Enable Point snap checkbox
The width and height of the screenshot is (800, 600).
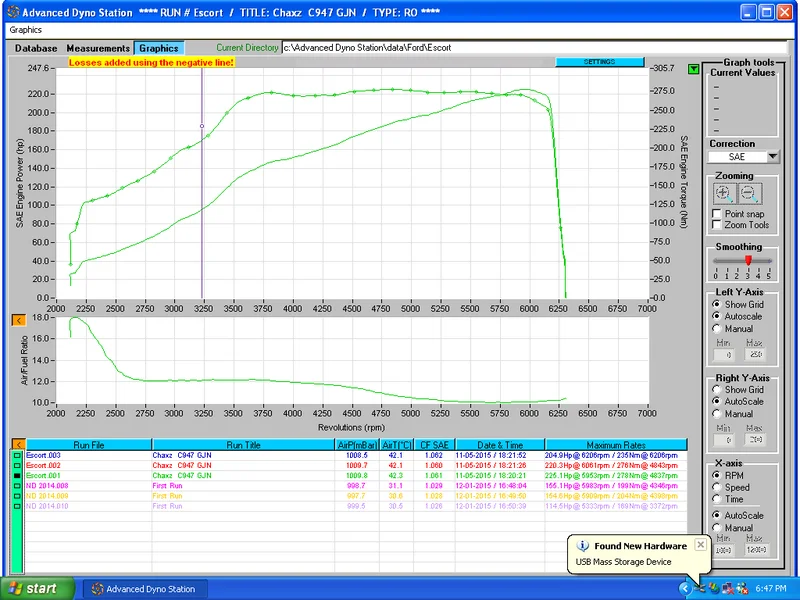[x=717, y=214]
